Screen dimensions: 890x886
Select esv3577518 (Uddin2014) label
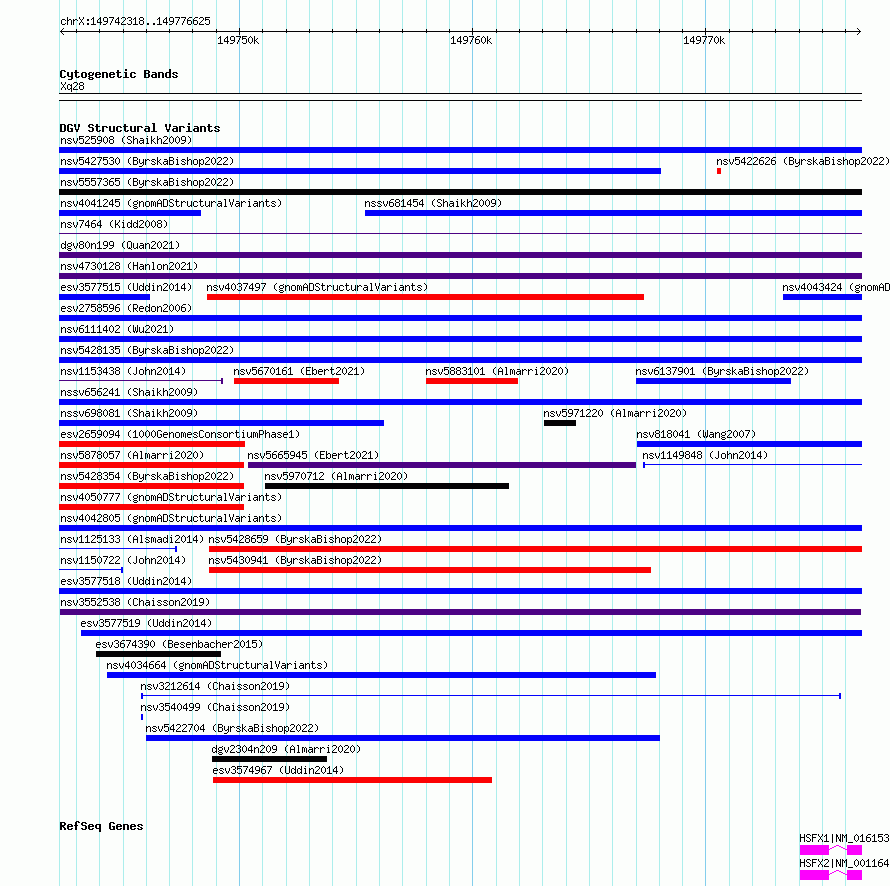coord(126,581)
